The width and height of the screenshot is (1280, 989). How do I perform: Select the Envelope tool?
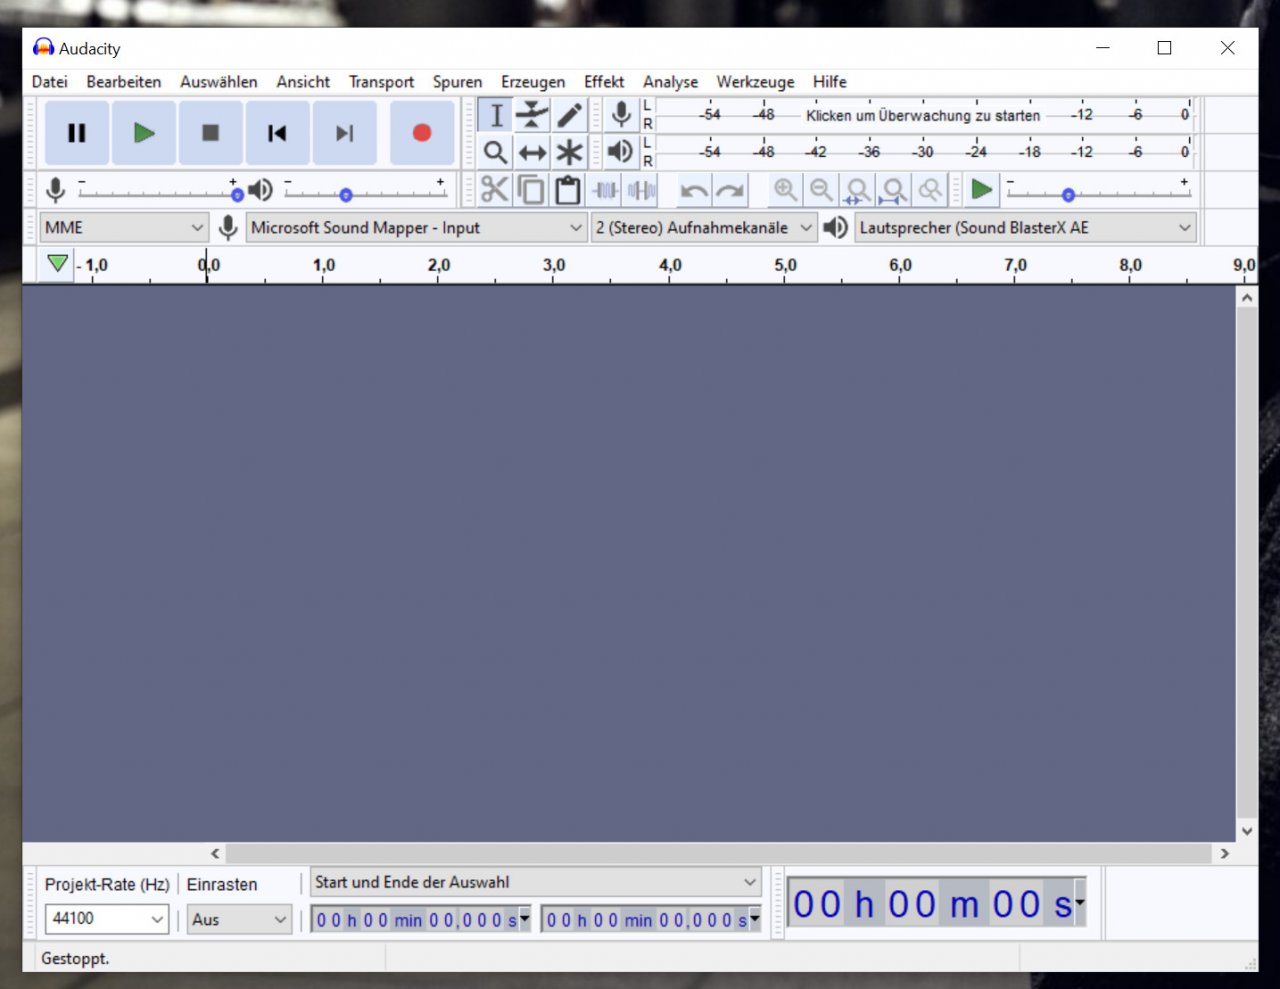532,115
